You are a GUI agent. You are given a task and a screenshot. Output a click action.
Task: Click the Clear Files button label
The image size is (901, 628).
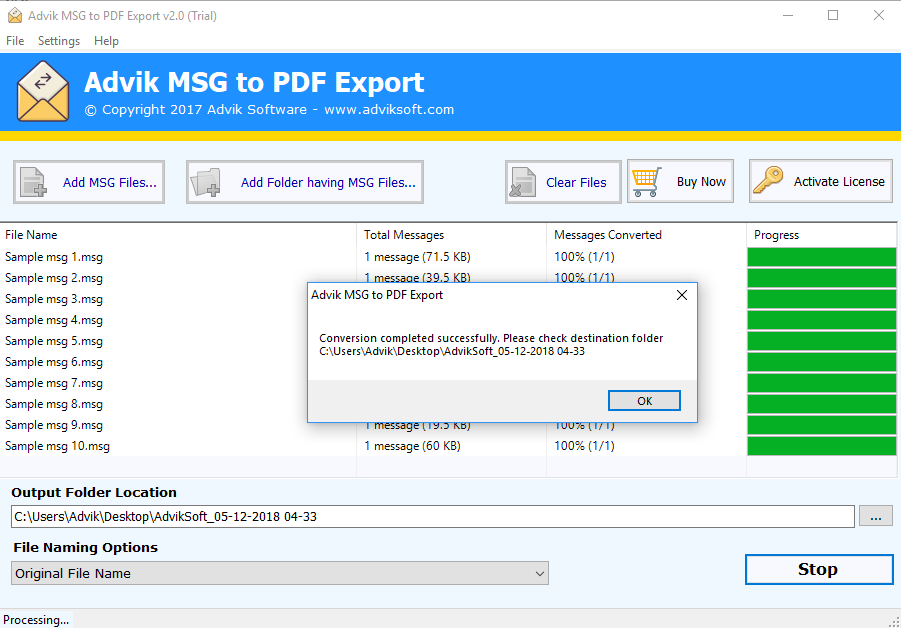point(576,183)
